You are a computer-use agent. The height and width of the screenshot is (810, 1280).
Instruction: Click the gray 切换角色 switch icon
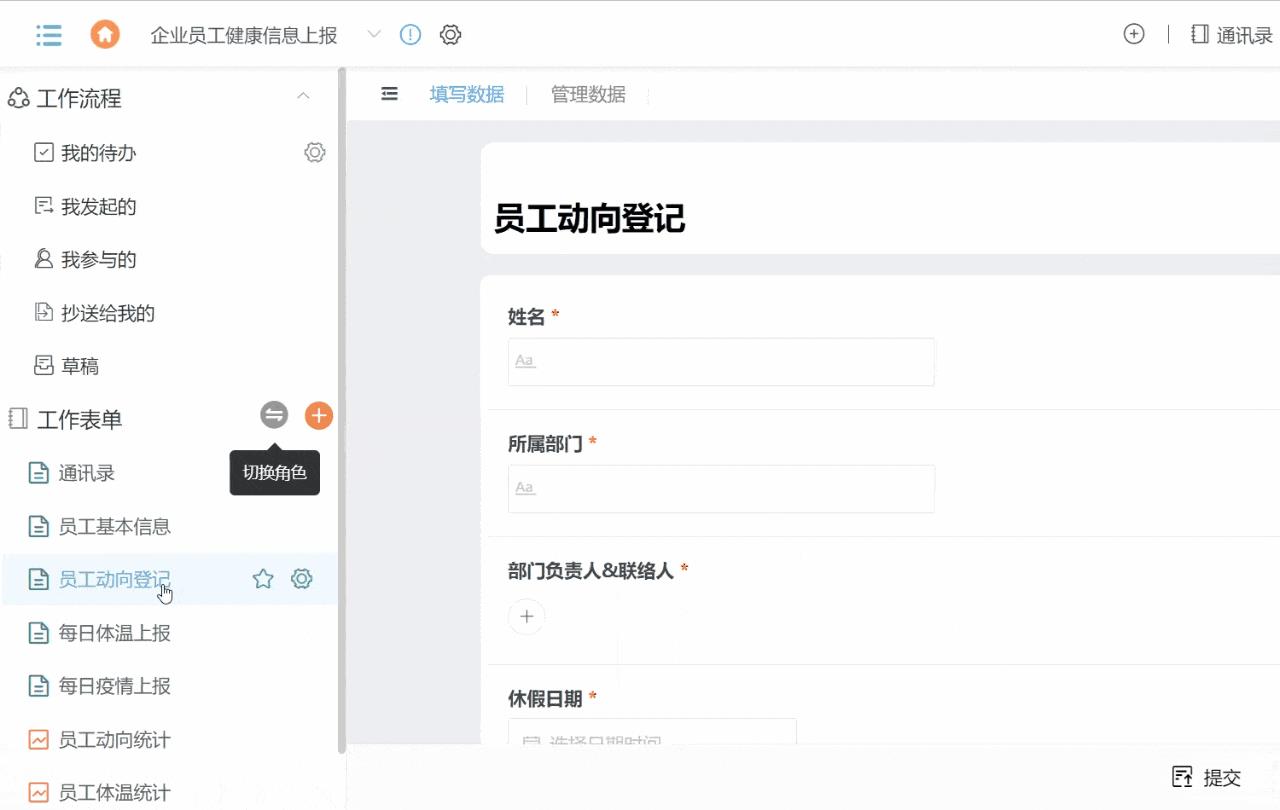(x=274, y=415)
